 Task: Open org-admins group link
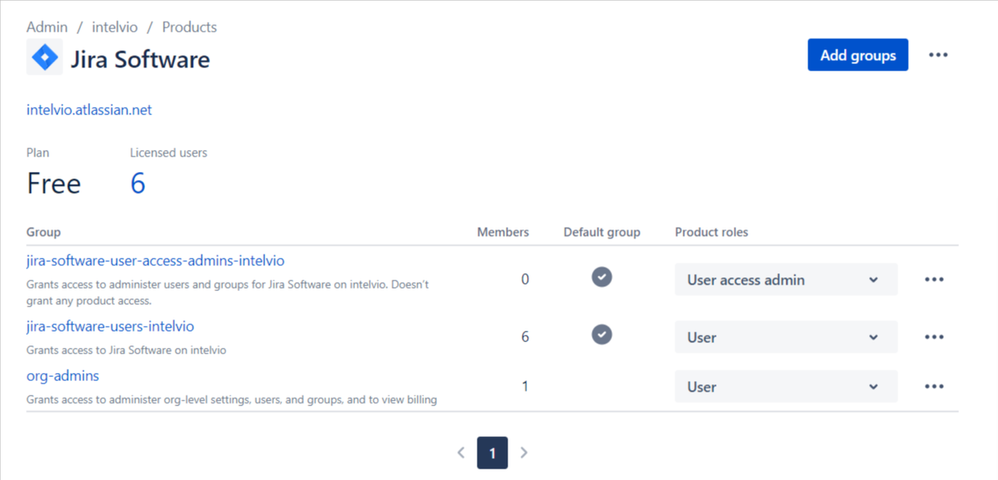[x=62, y=376]
